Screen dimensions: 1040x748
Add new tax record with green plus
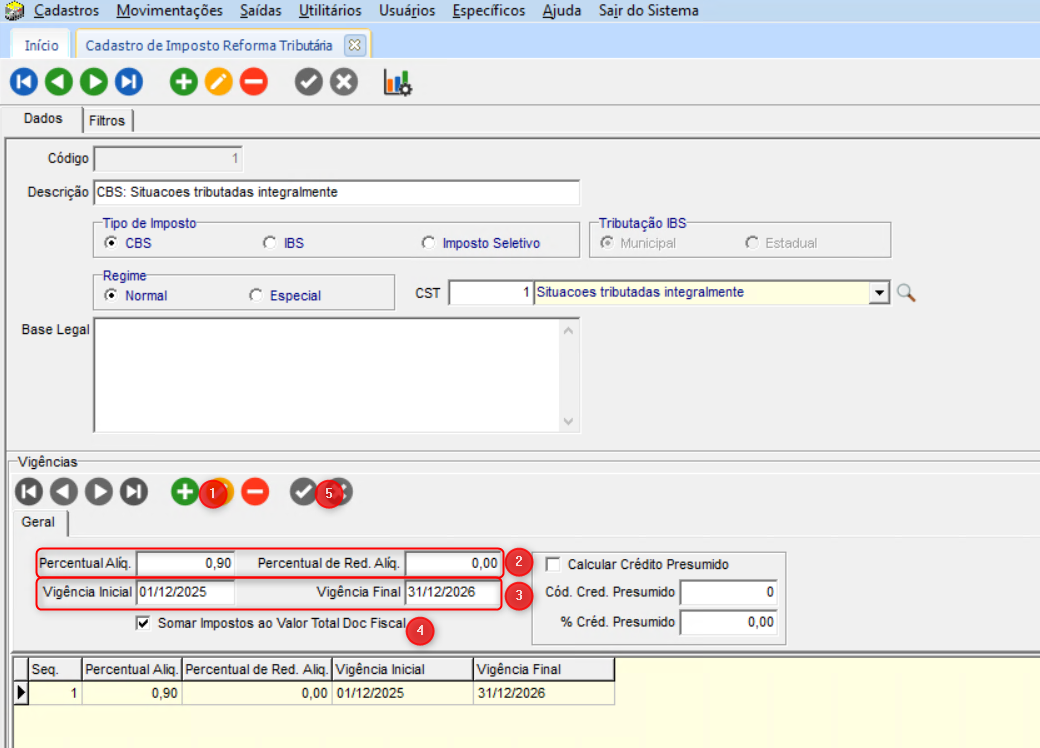coord(184,82)
